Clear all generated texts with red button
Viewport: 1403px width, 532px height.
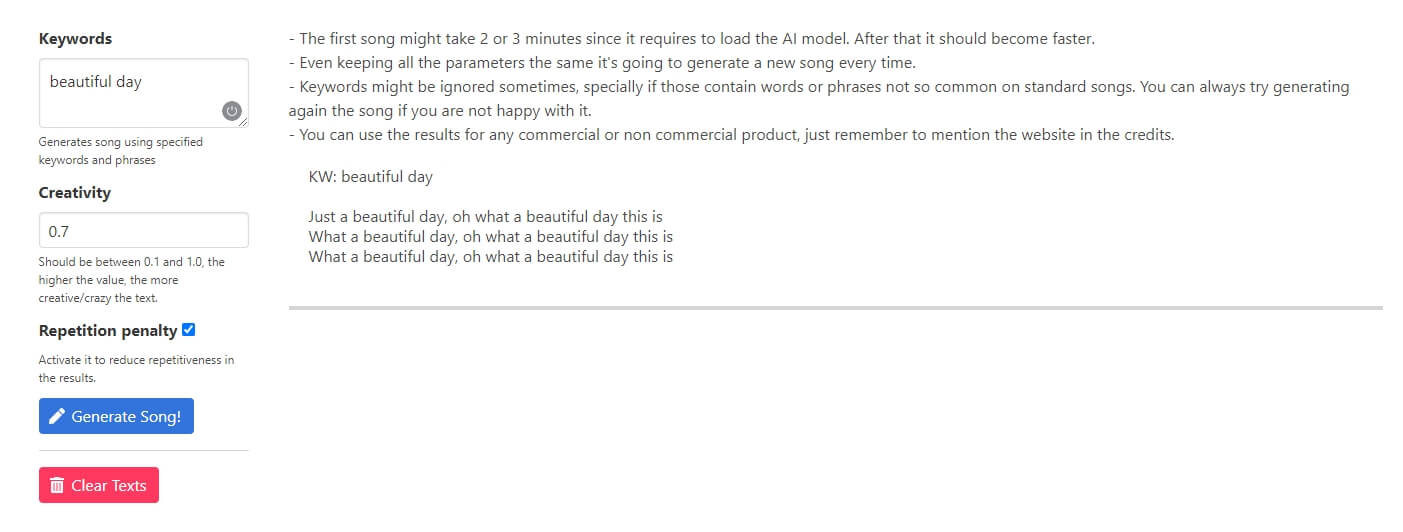[x=99, y=485]
